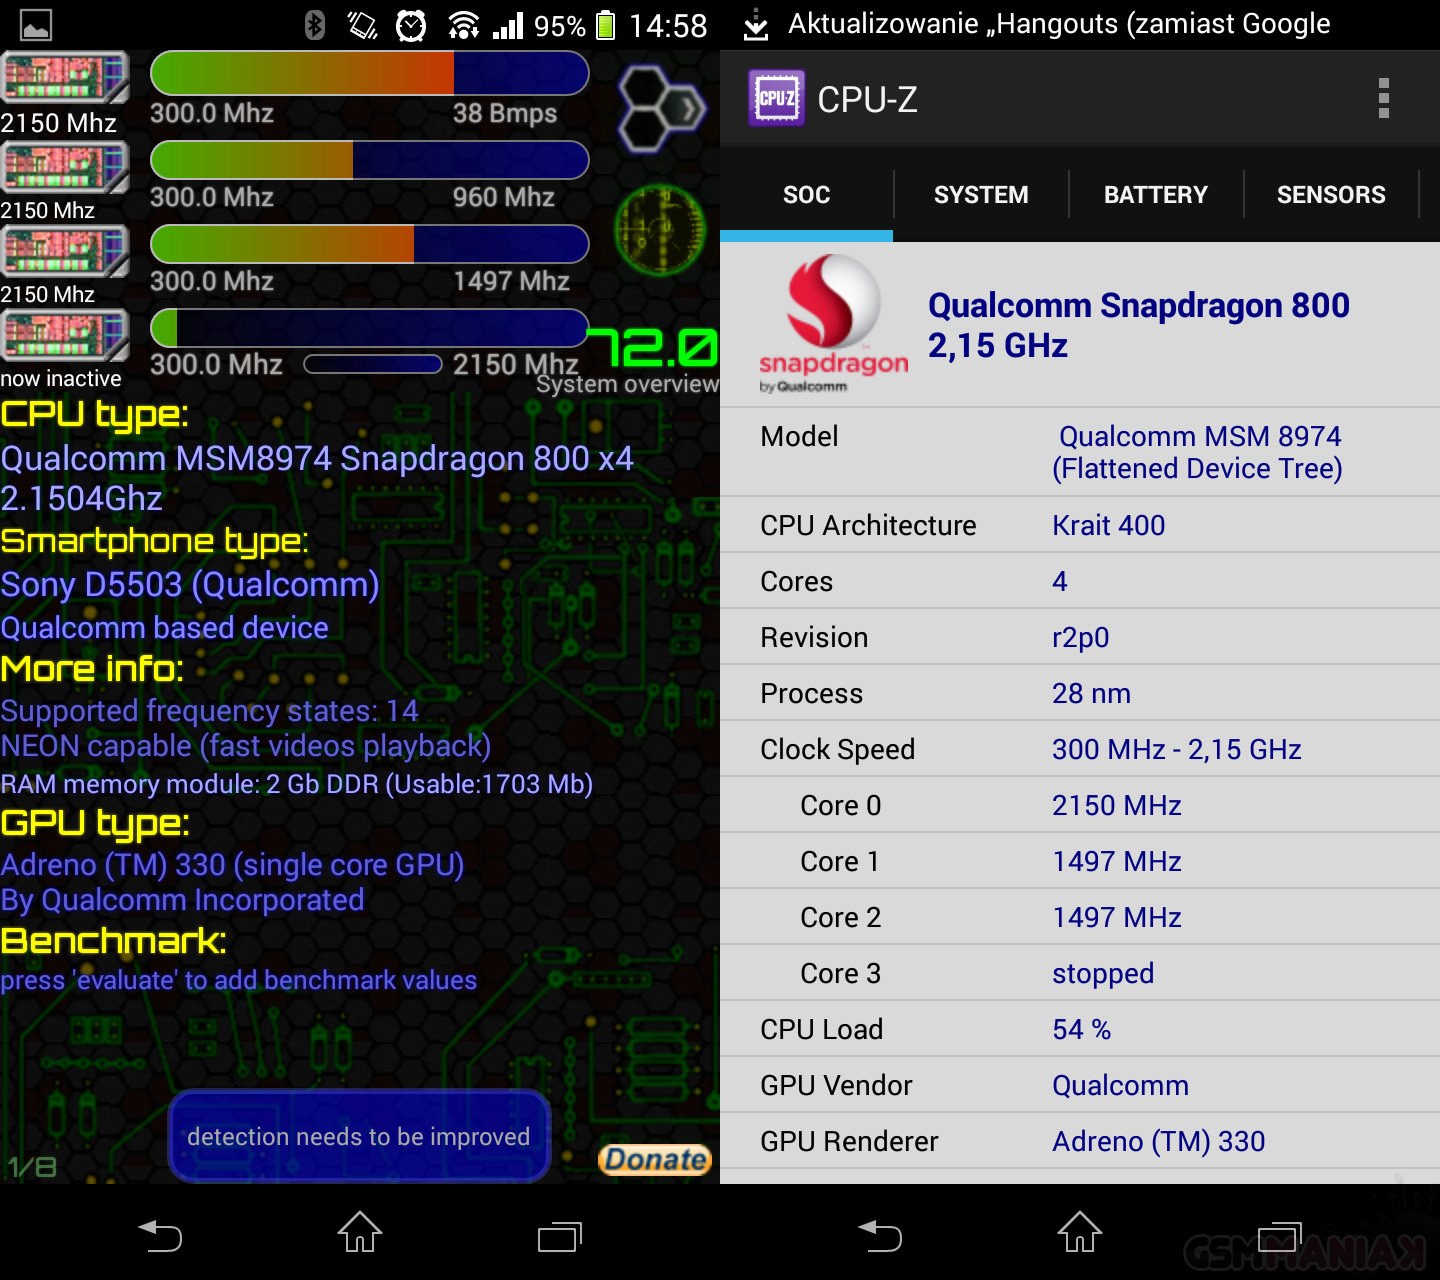
Task: Tap the Clock Speed row
Action: 1080,749
